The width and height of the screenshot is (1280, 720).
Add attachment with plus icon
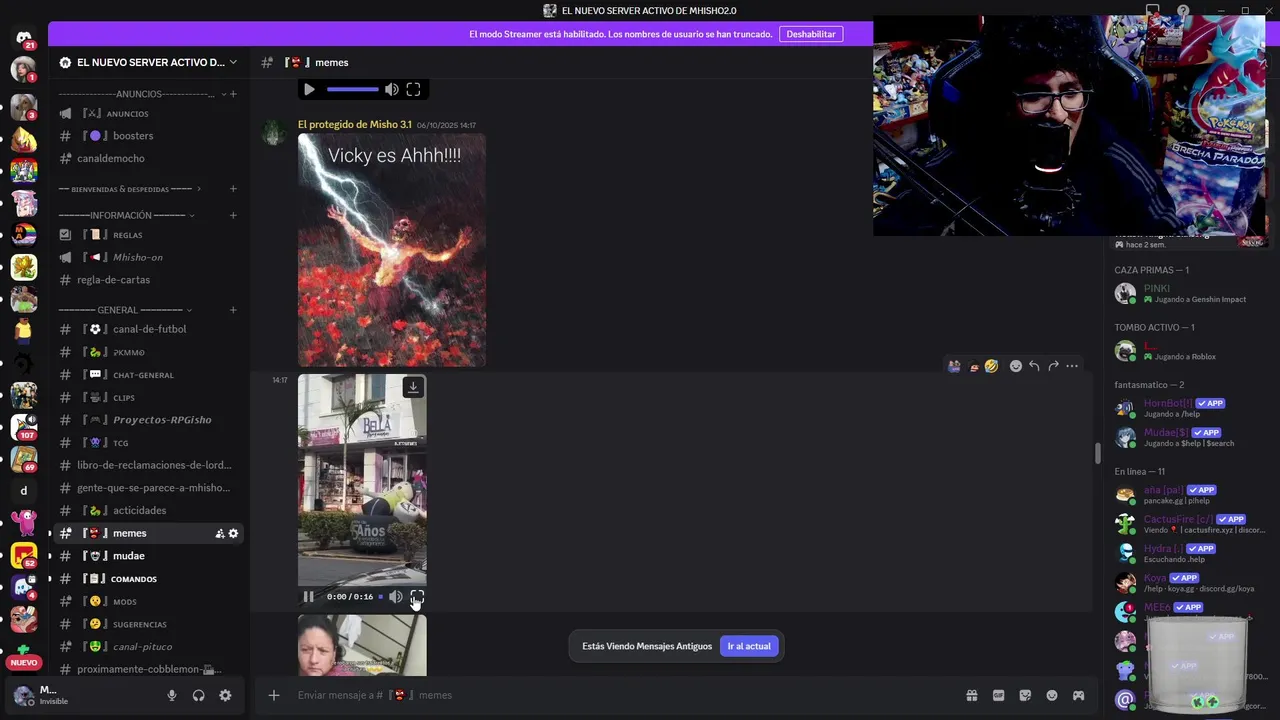click(x=273, y=696)
